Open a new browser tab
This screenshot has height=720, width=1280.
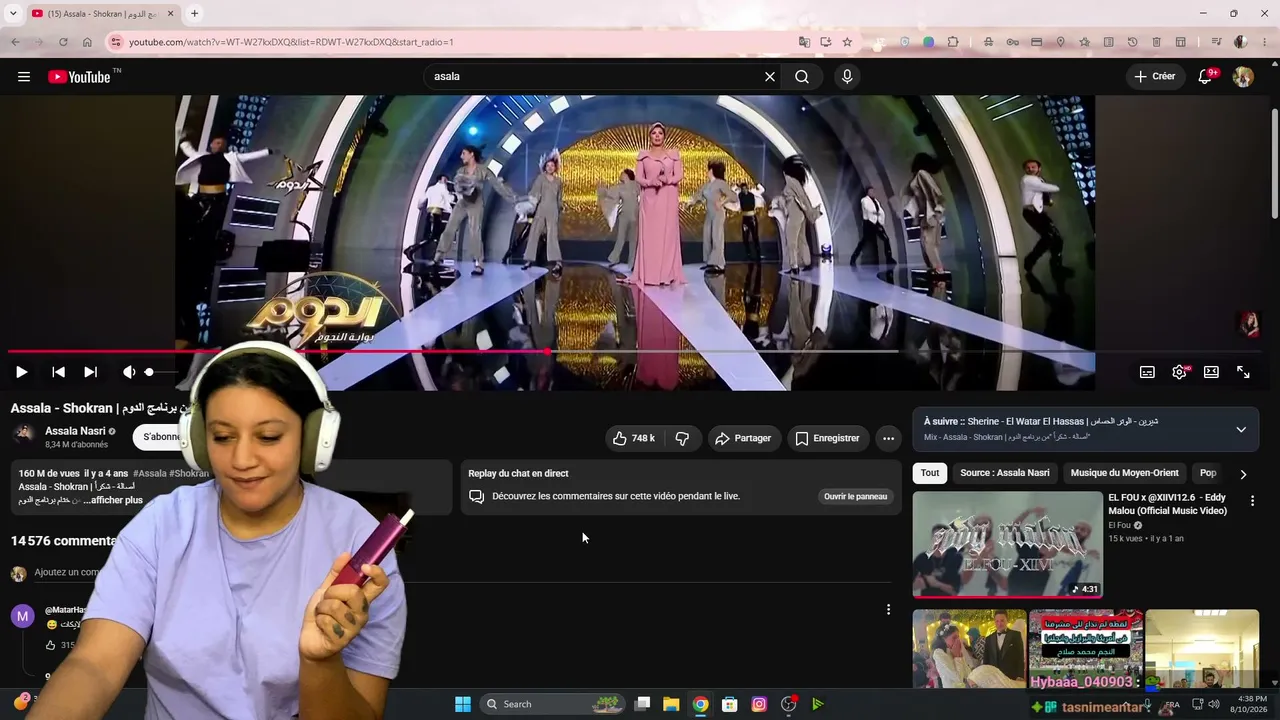click(x=194, y=13)
